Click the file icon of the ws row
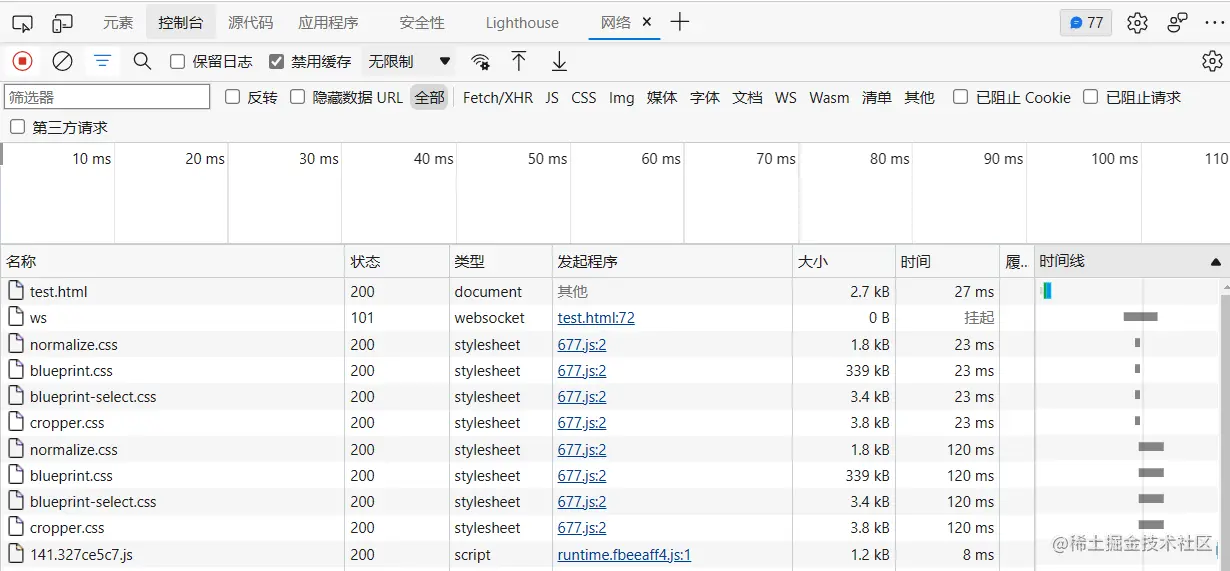This screenshot has width=1230, height=571. click(15, 317)
